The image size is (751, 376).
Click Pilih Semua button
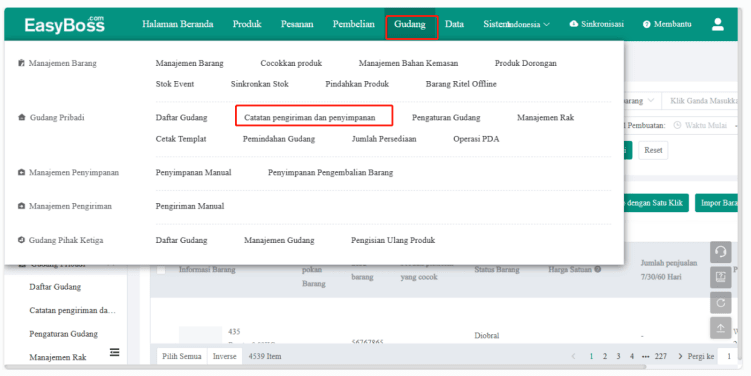point(182,356)
